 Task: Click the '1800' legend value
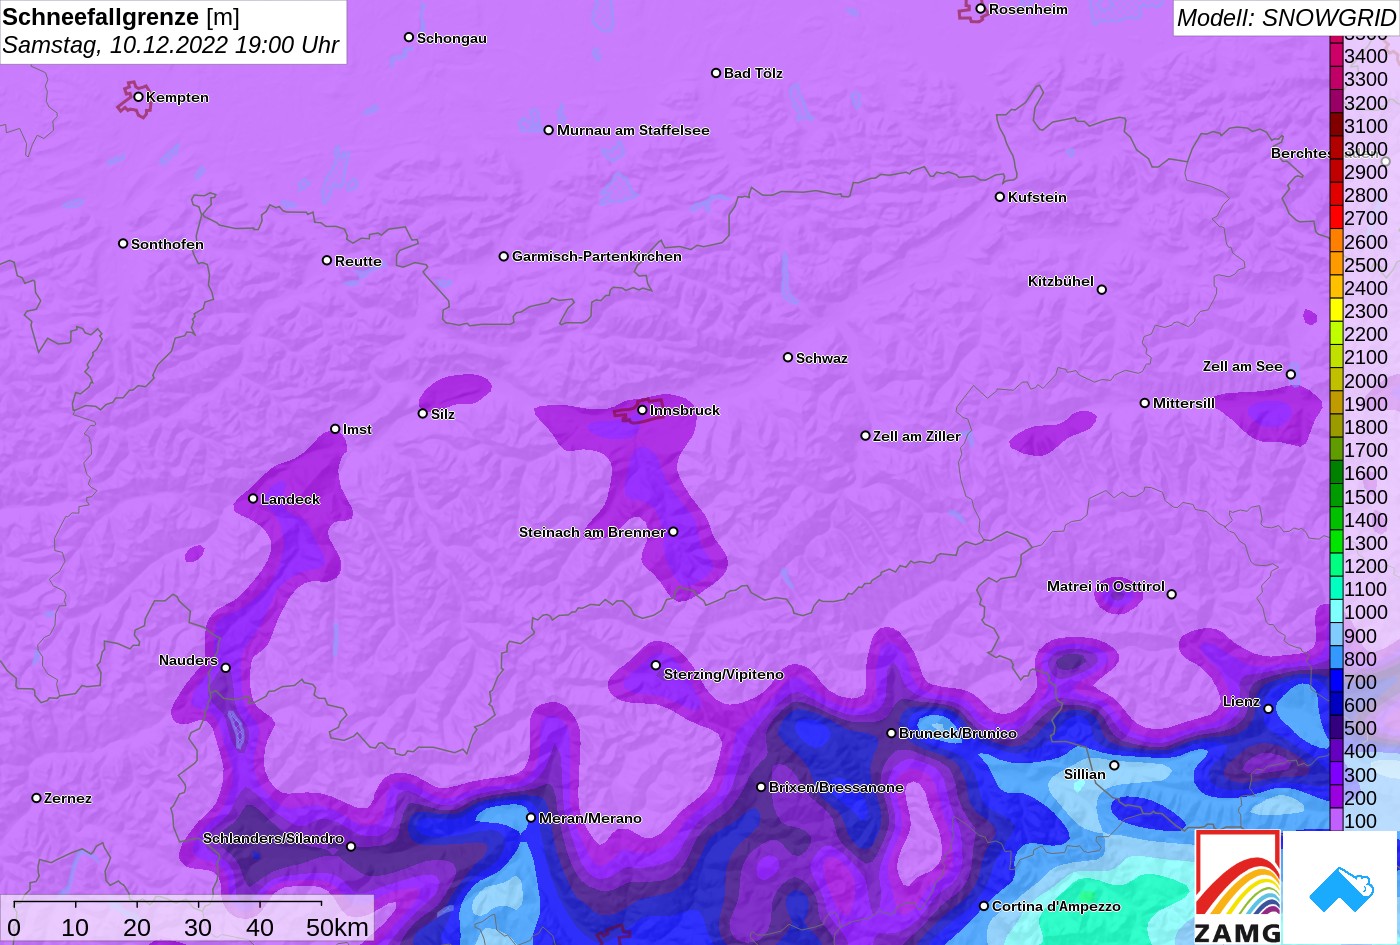(x=1366, y=428)
